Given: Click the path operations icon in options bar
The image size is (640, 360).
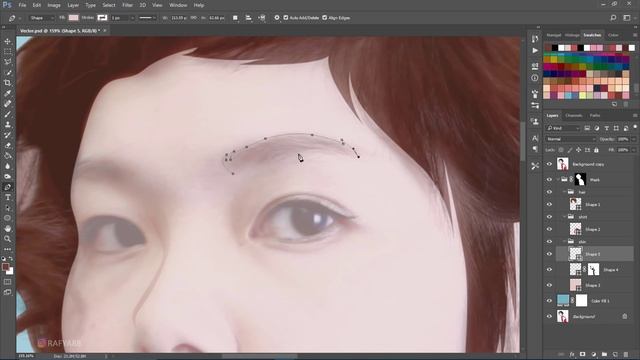Looking at the screenshot, I should [235, 18].
